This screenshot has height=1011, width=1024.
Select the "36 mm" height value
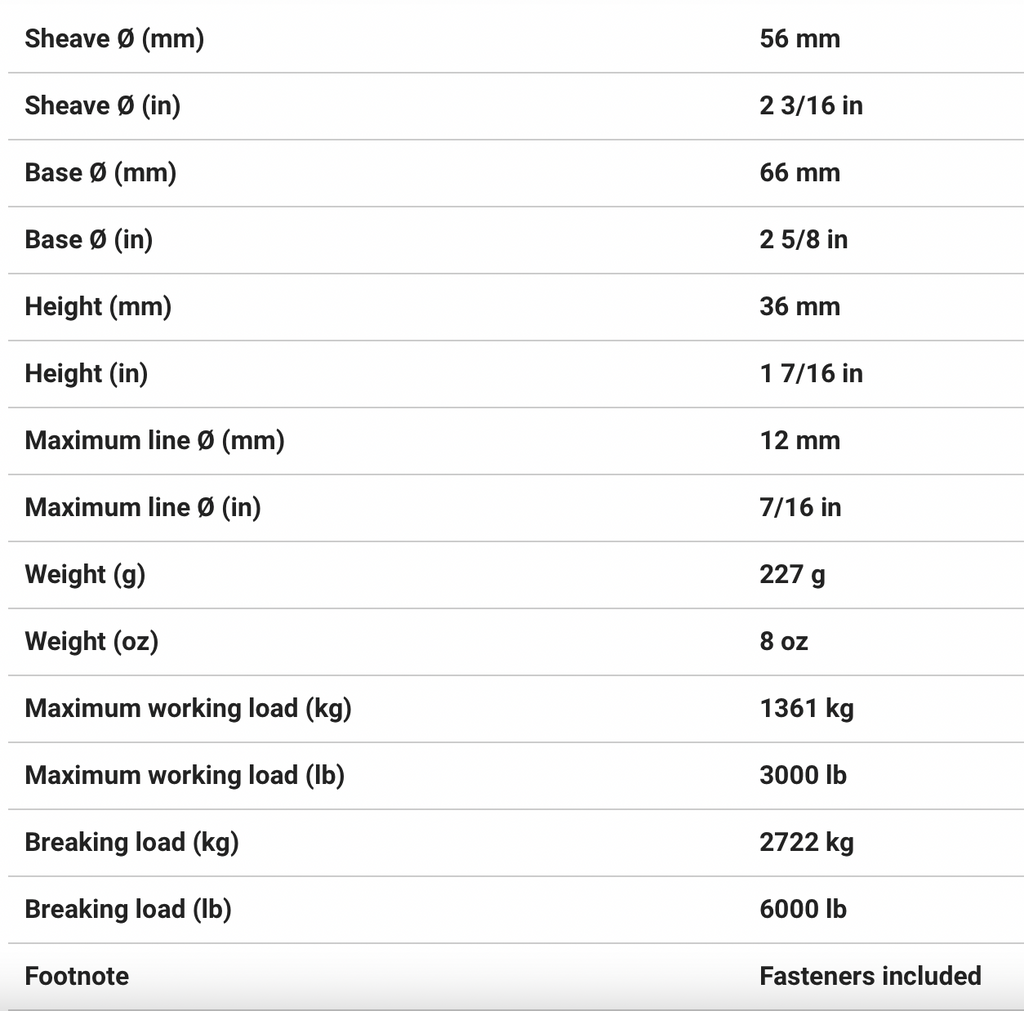click(799, 307)
